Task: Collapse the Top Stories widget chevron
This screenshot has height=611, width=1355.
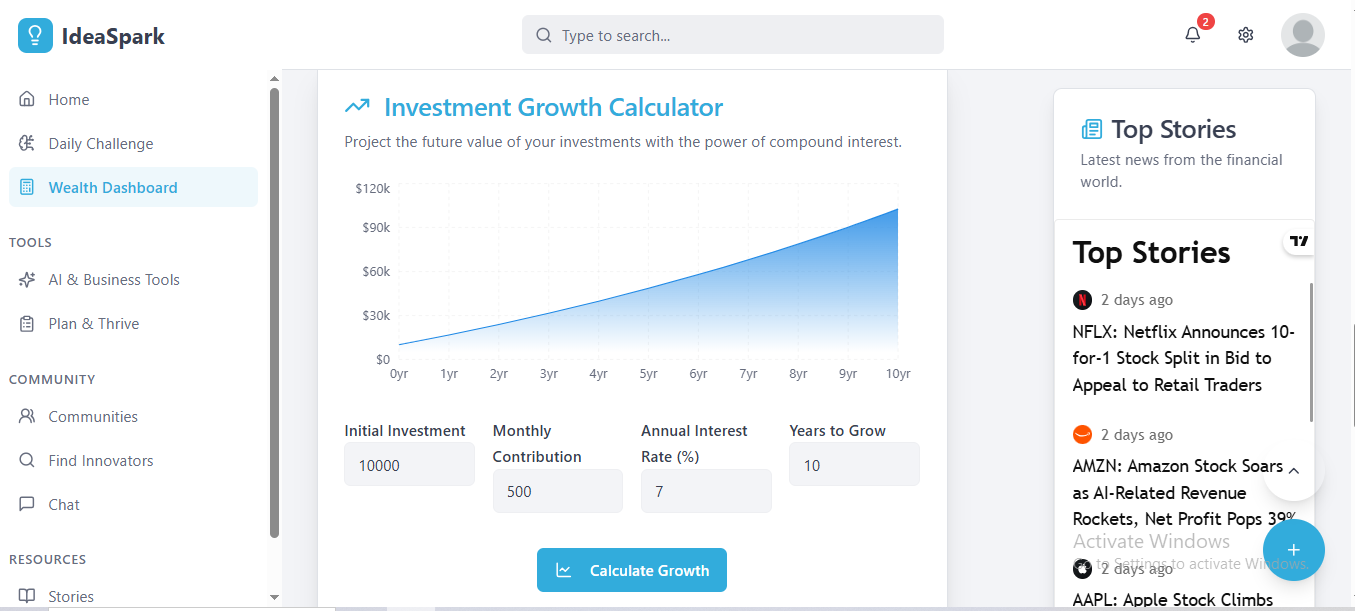Action: (x=1293, y=470)
